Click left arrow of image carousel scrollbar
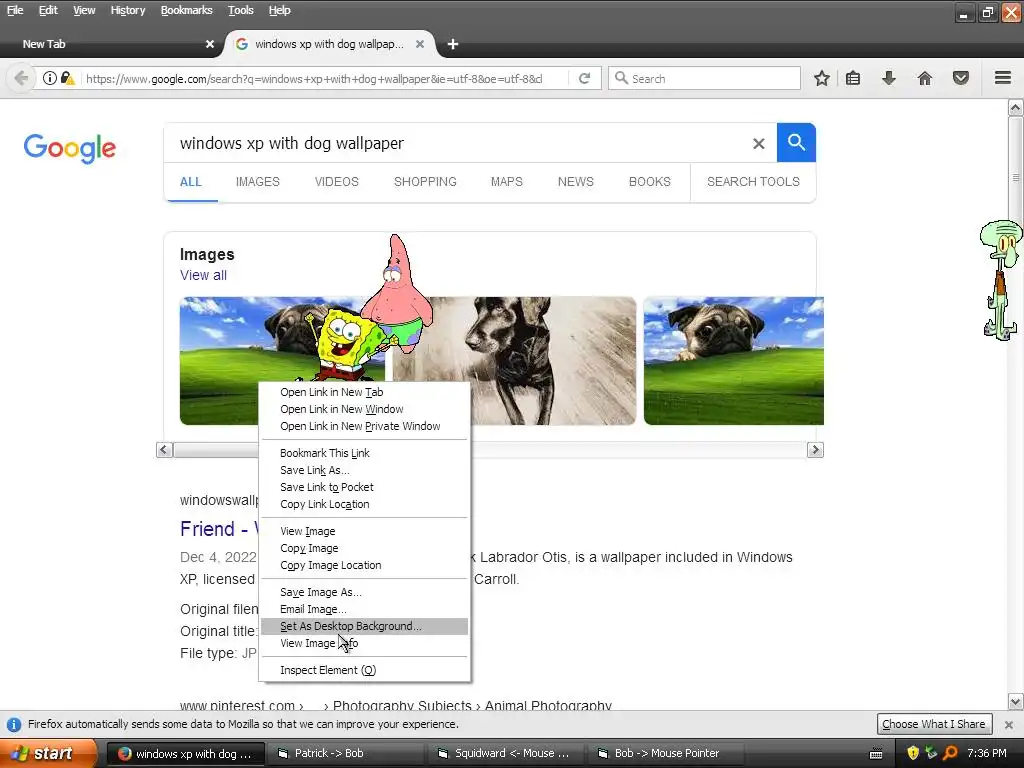Screen dimensions: 1024x768 (x=165, y=450)
